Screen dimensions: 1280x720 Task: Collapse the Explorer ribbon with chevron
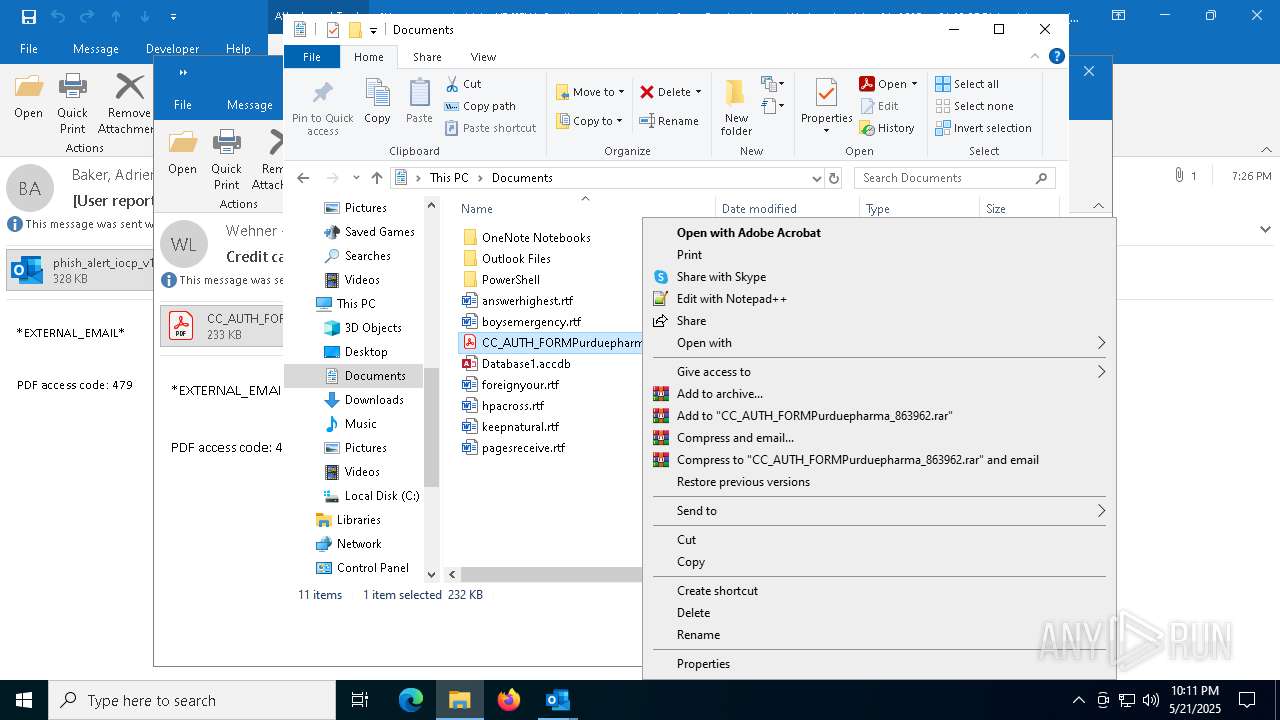(x=1036, y=57)
